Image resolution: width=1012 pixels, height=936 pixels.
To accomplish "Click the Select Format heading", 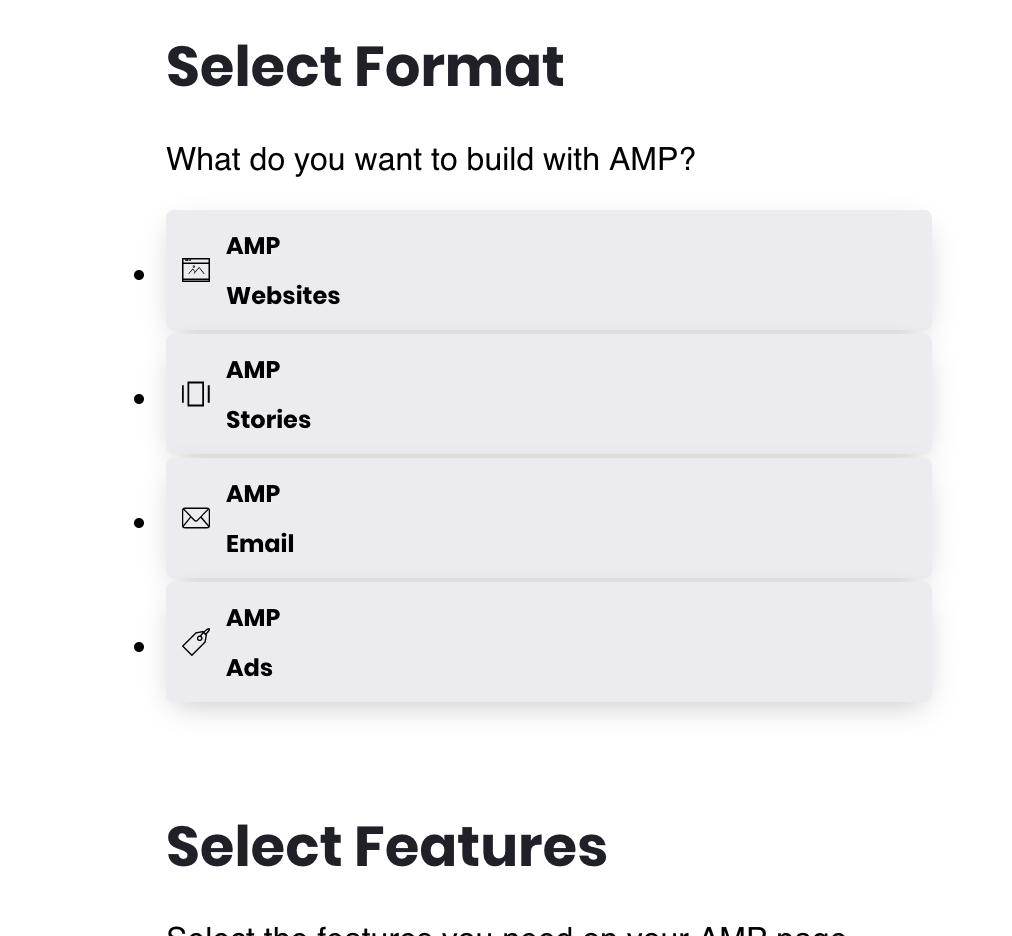I will pyautogui.click(x=366, y=66).
